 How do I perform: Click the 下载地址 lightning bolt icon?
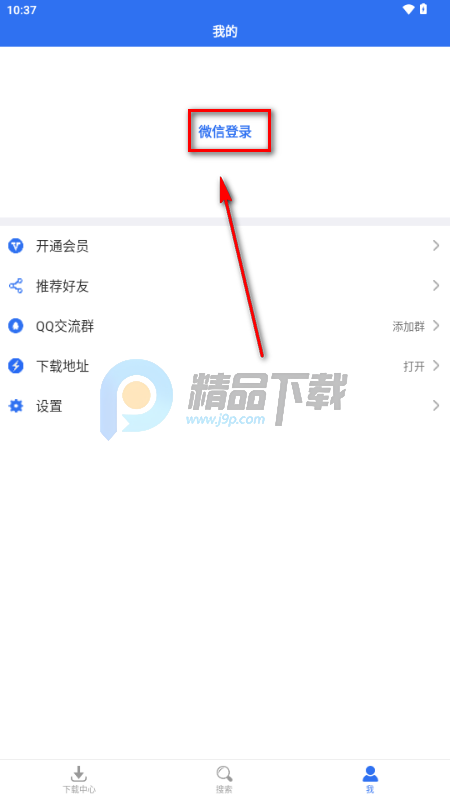tap(16, 366)
